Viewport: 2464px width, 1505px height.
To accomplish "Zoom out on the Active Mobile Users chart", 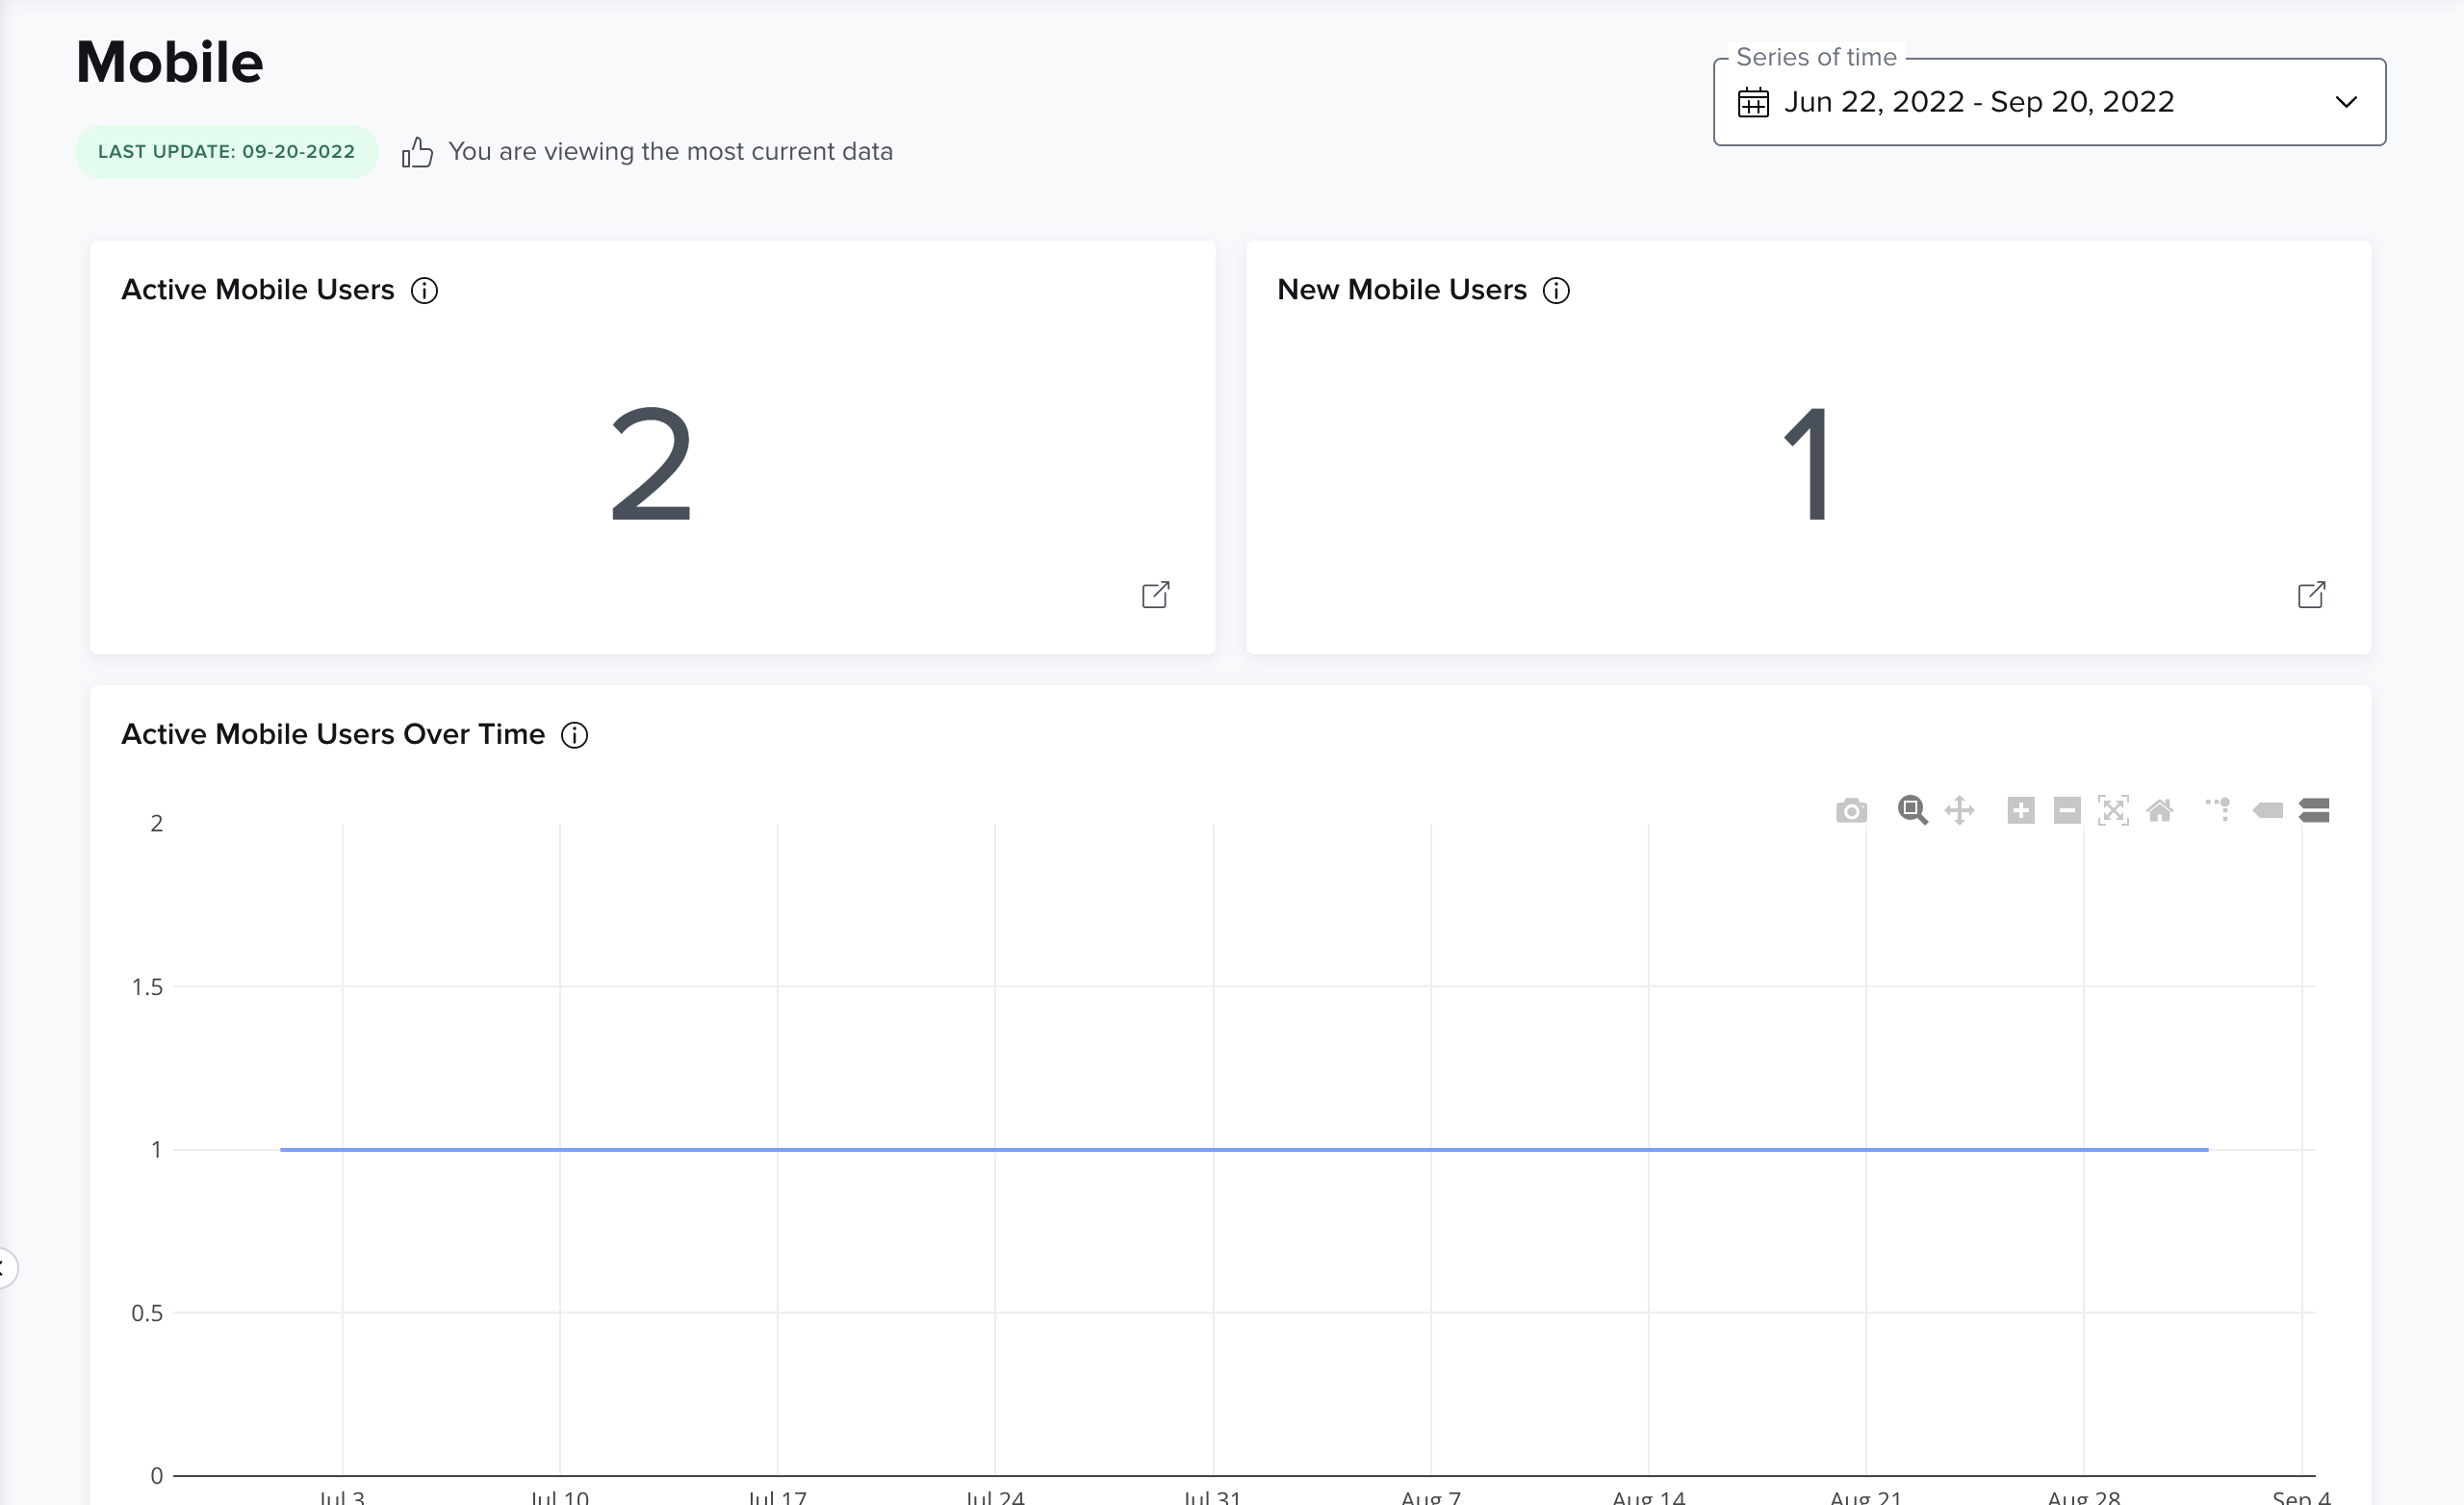I will (2066, 810).
